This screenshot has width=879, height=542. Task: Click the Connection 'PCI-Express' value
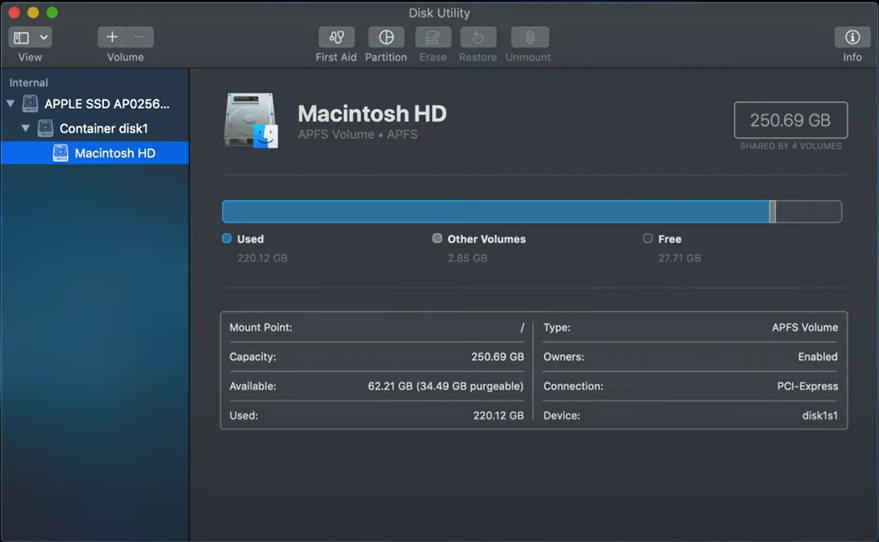(807, 386)
